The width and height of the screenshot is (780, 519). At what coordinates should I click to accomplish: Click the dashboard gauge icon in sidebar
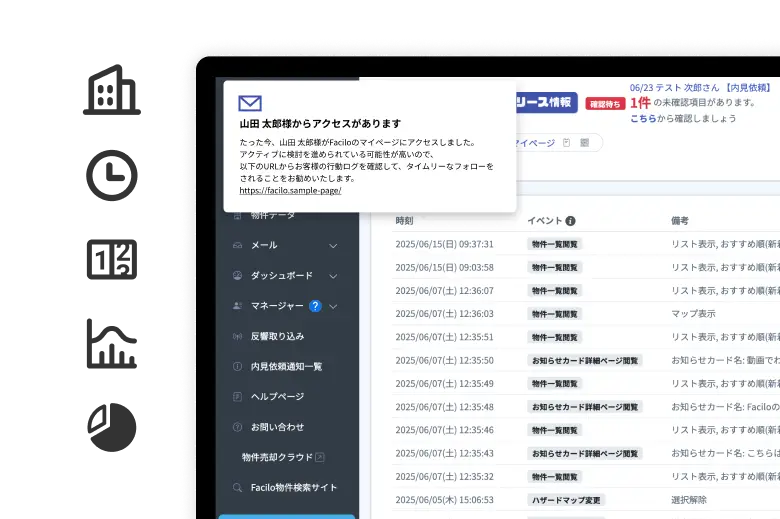tap(237, 275)
